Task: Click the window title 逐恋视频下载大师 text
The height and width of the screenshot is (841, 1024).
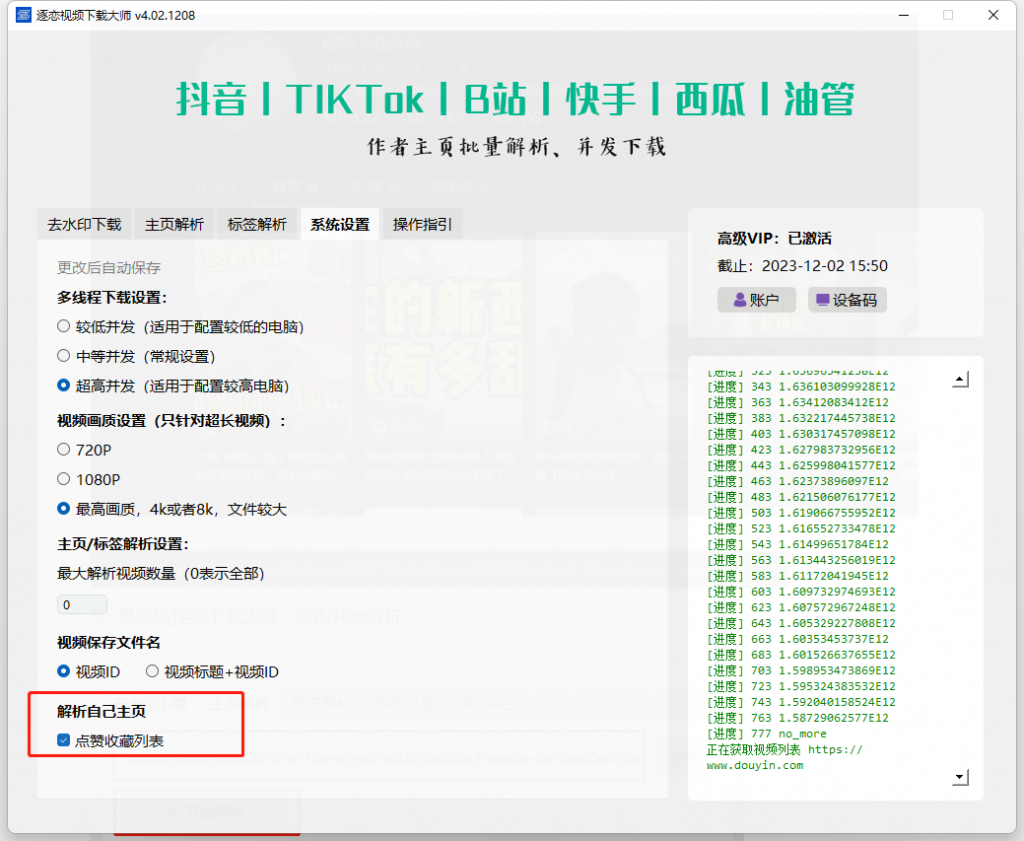Action: pyautogui.click(x=116, y=15)
